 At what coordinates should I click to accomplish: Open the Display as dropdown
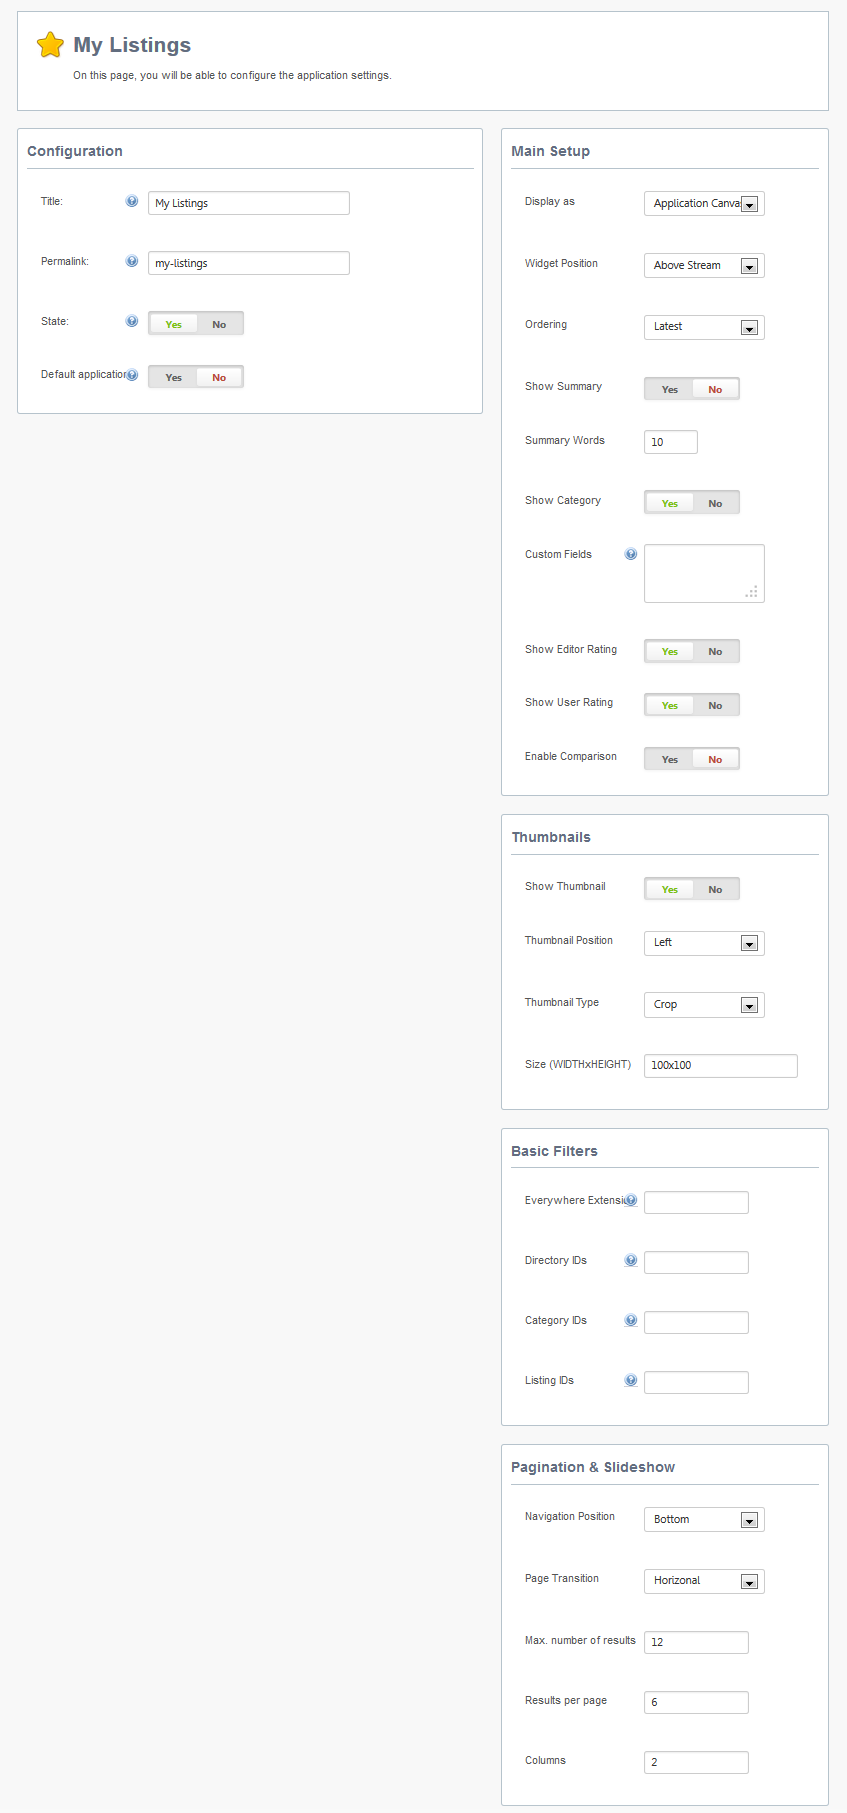click(704, 203)
